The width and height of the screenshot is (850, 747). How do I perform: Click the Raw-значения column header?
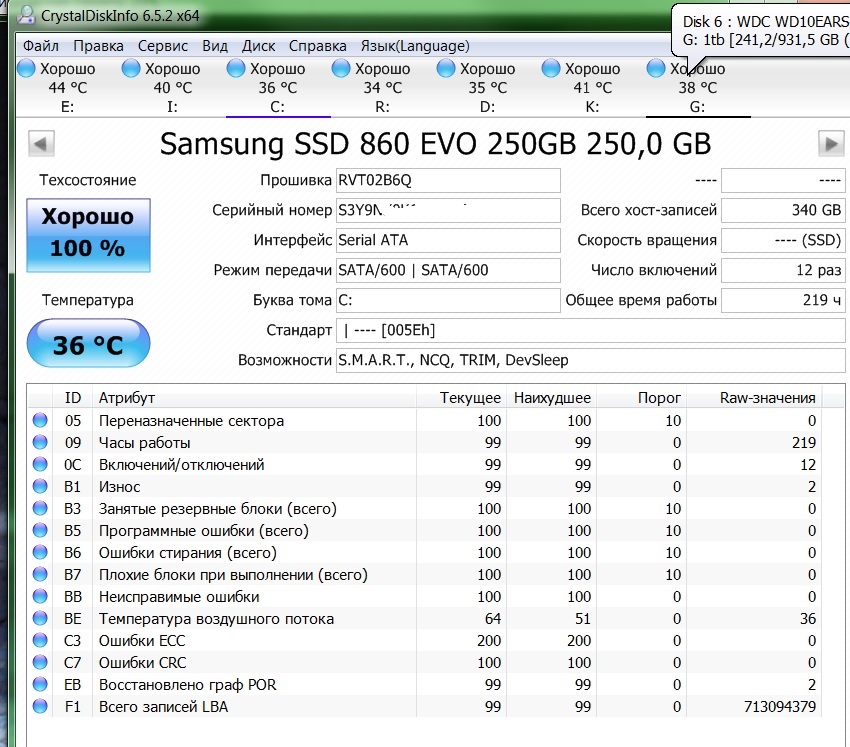pos(755,397)
